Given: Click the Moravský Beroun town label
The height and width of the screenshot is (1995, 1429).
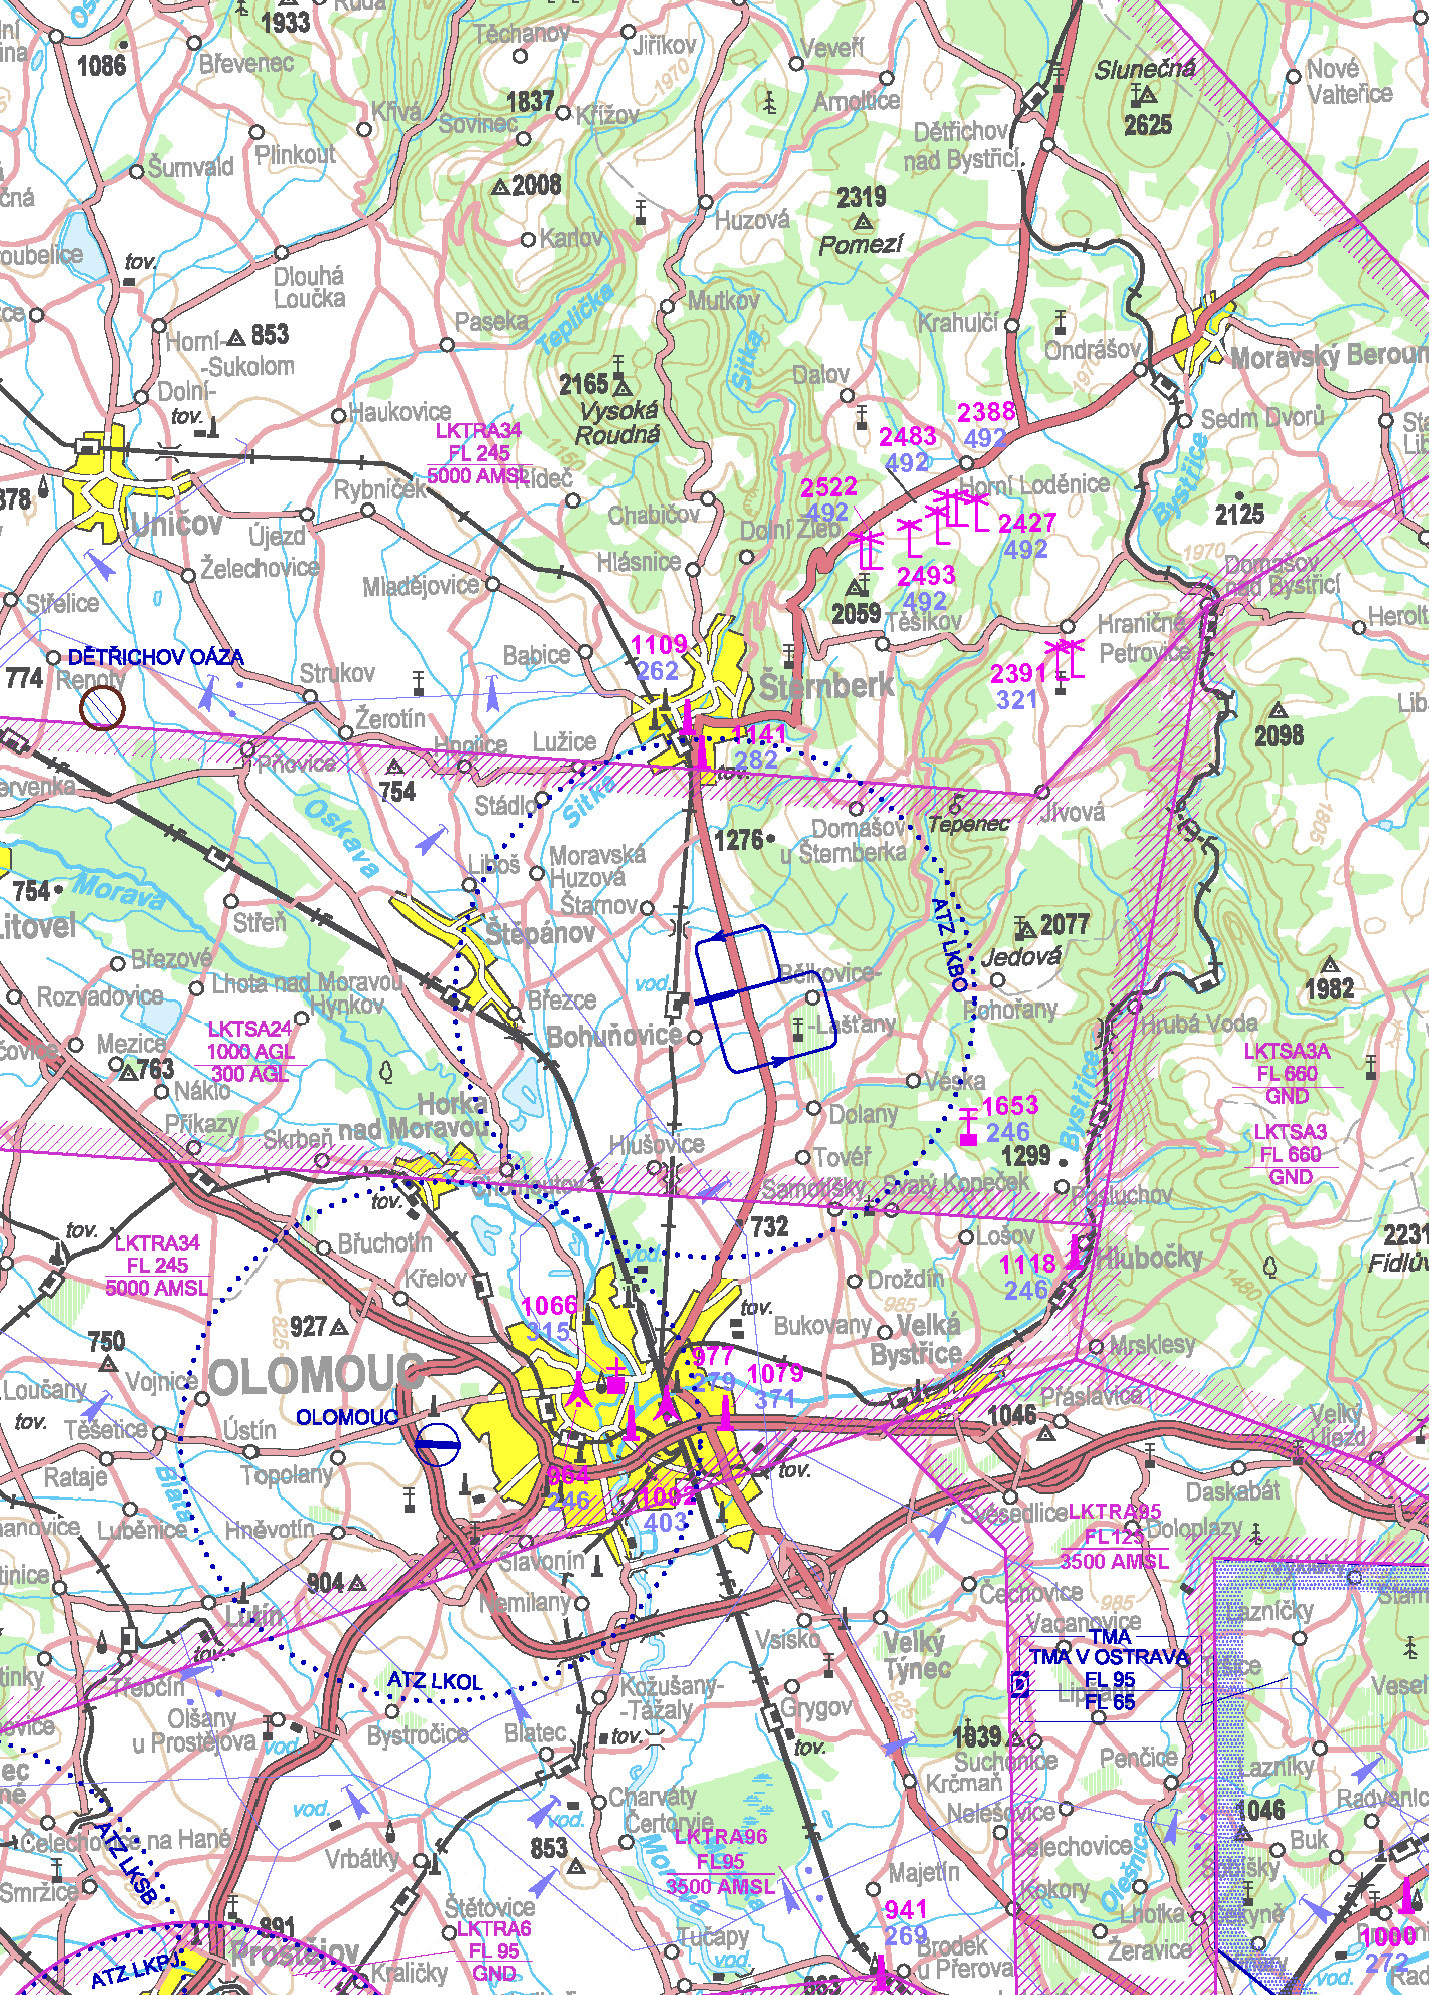Looking at the screenshot, I should 1328,357.
